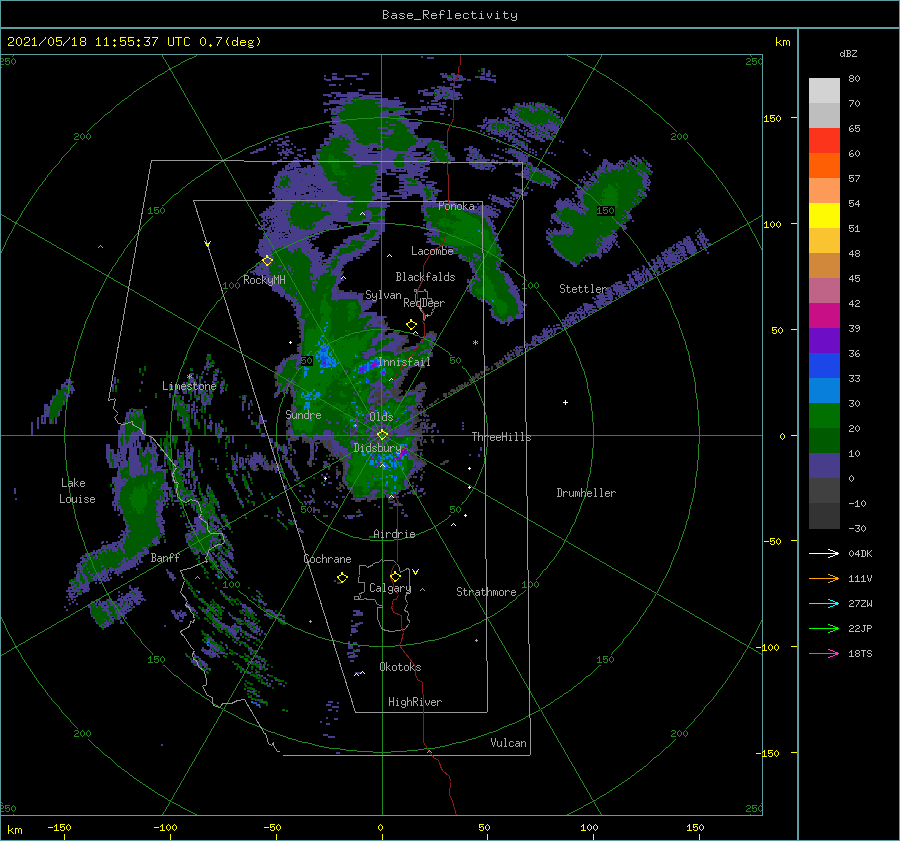The width and height of the screenshot is (900, 841).
Task: Click the cyan 27ZW arrow in legend
Action: pos(824,603)
